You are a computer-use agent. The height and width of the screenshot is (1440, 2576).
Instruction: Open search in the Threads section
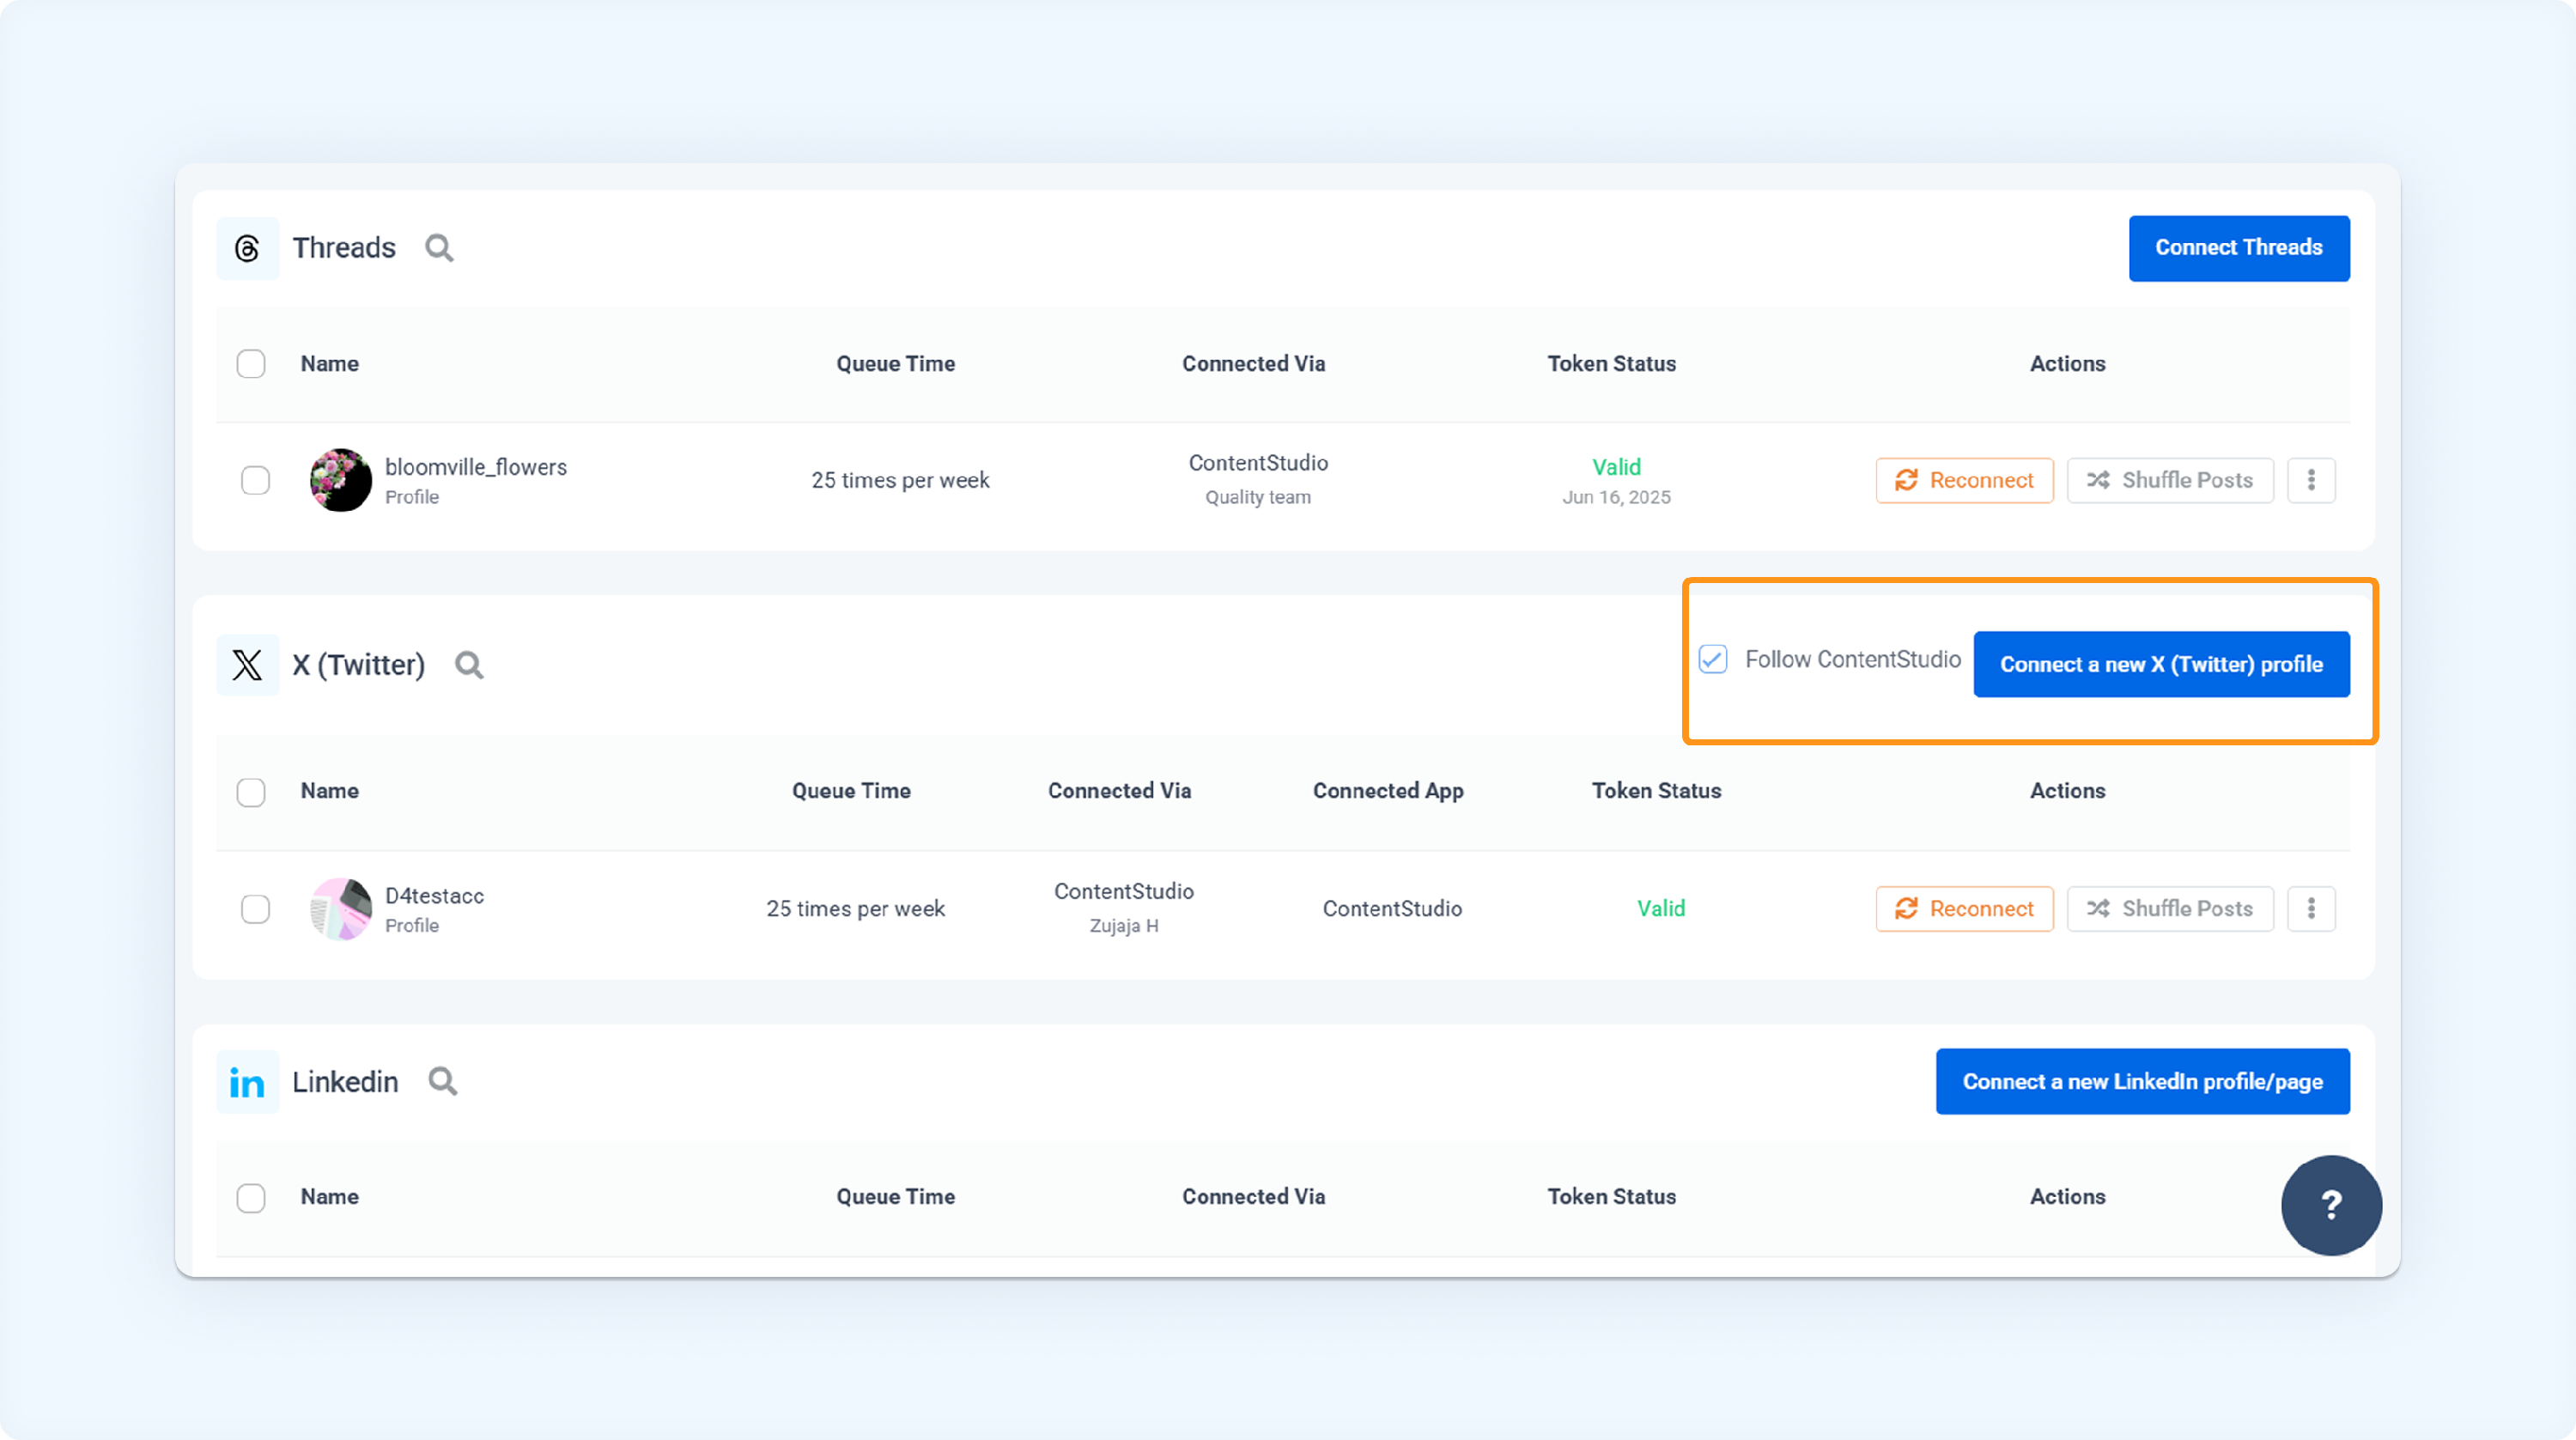tap(439, 248)
